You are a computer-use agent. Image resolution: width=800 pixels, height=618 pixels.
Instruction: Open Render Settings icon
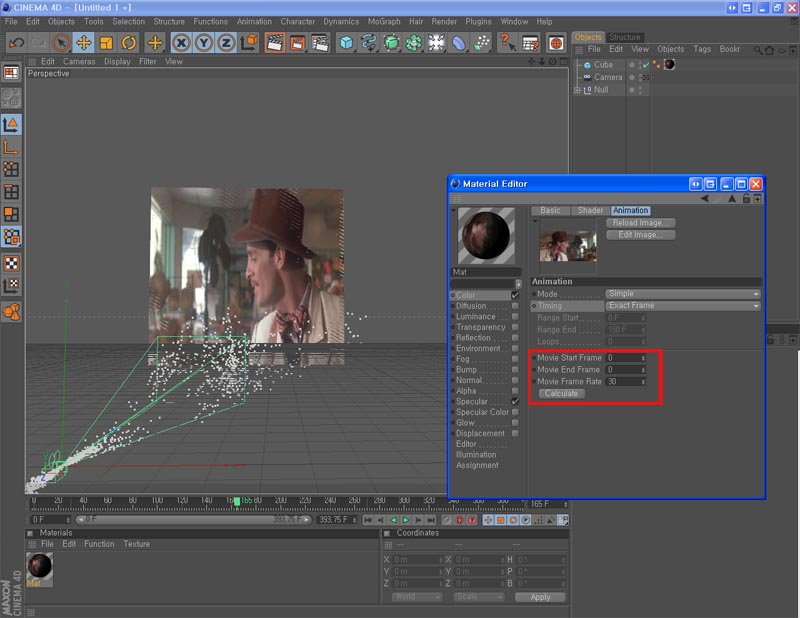point(320,43)
